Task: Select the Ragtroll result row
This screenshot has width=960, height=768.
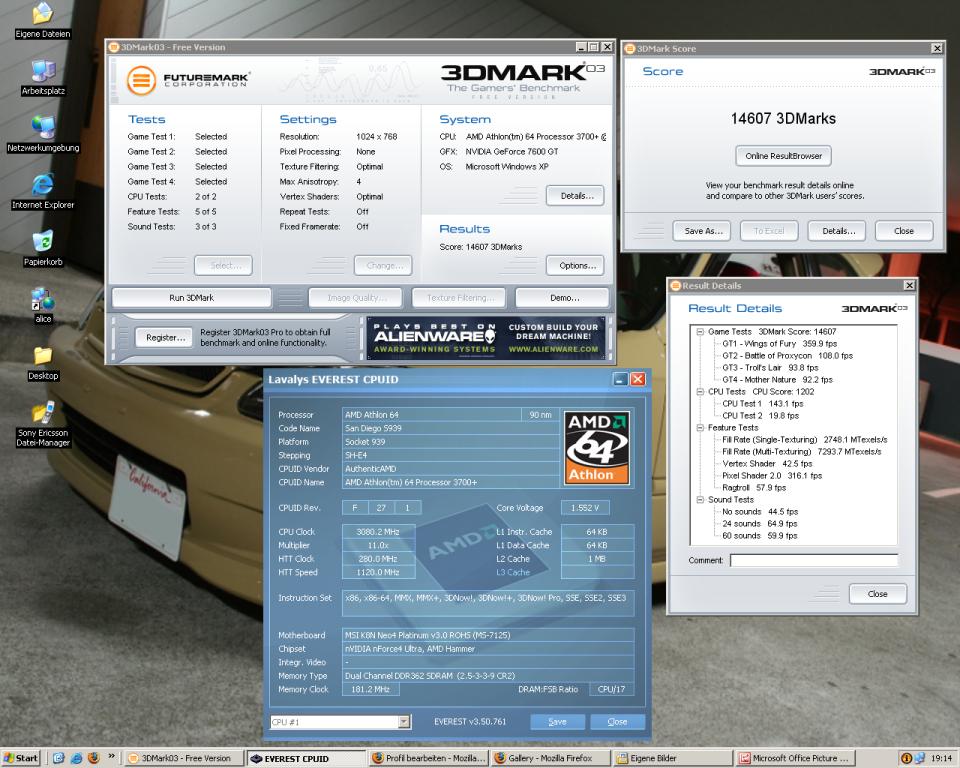Action: coord(754,488)
